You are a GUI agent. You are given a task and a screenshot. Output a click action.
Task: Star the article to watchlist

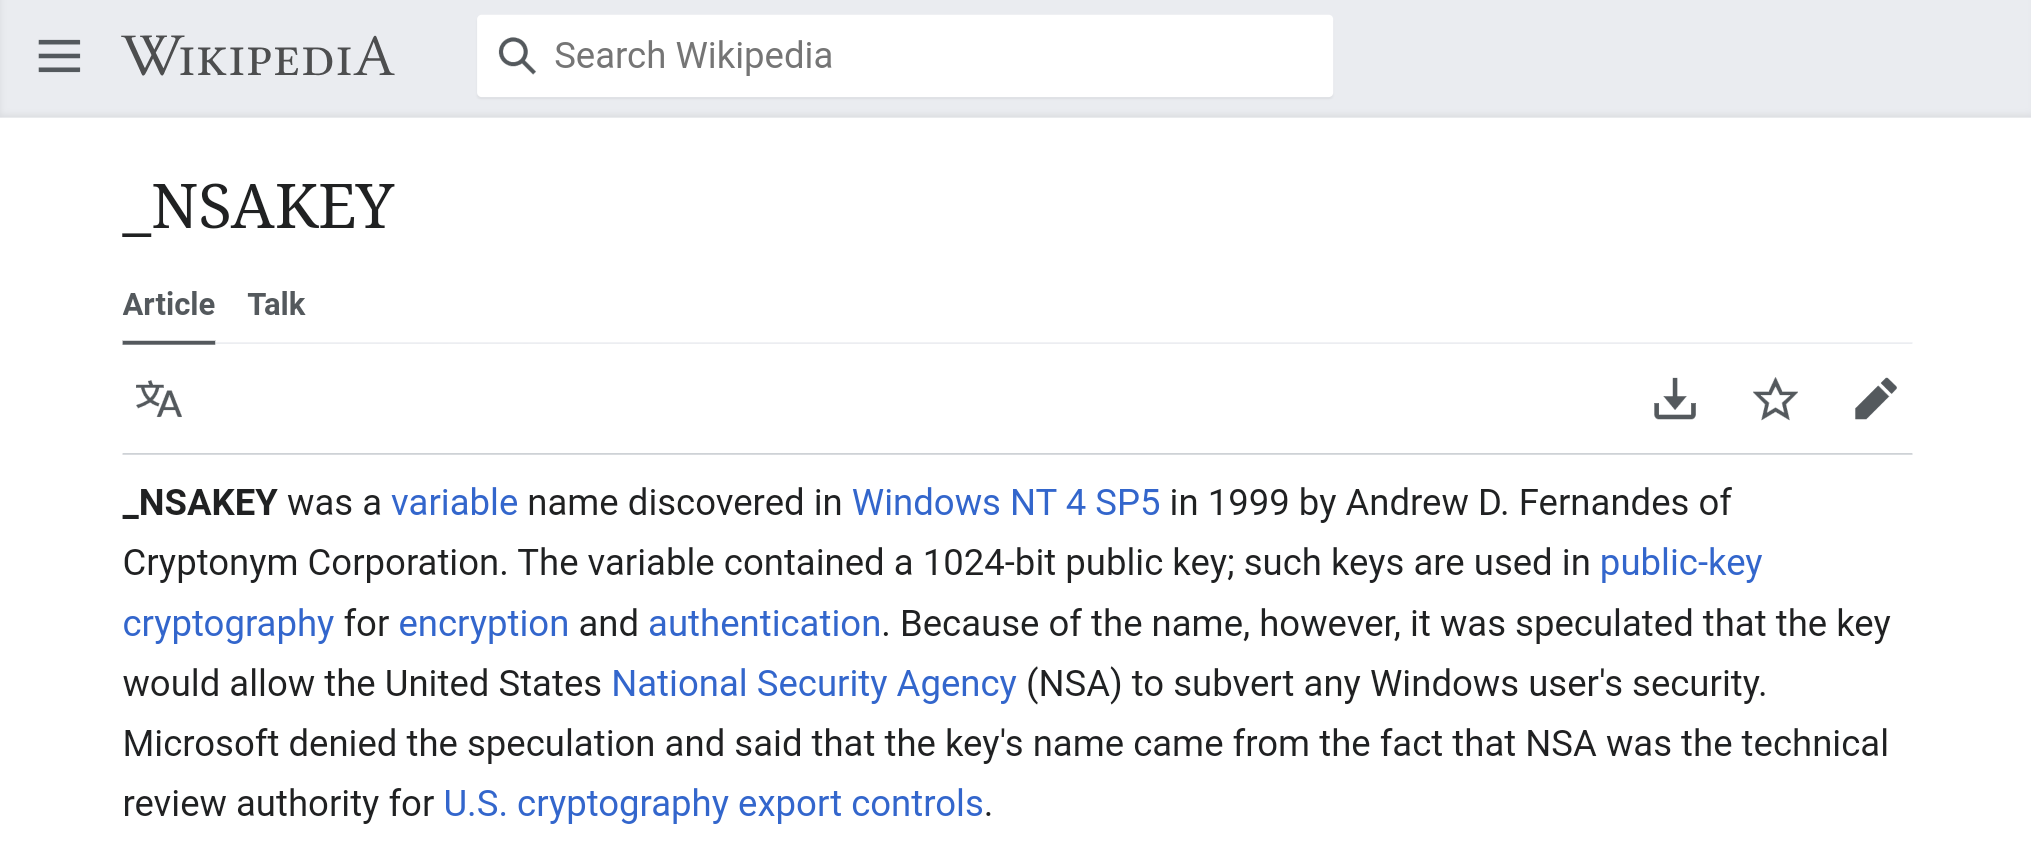coord(1775,399)
